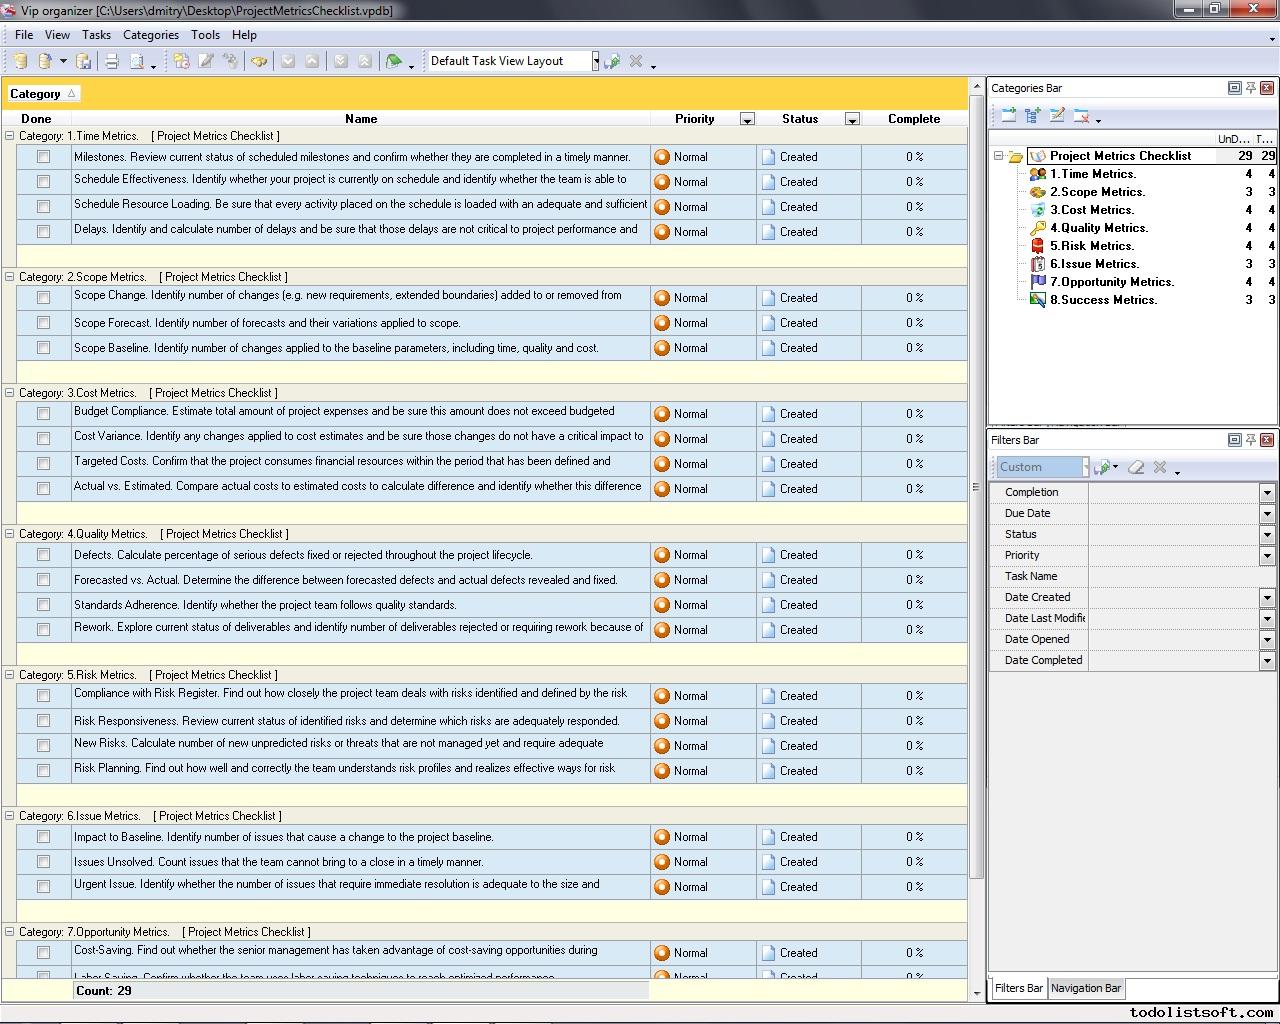Click the binoculars find icon

click(259, 61)
